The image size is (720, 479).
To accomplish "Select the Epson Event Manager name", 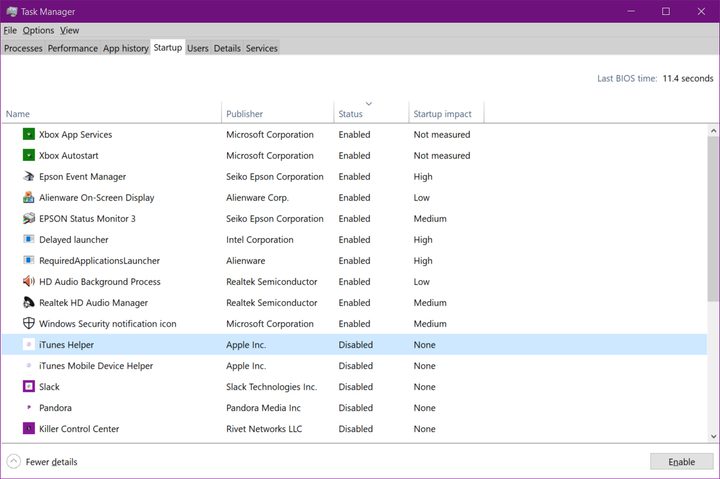I will [82, 177].
